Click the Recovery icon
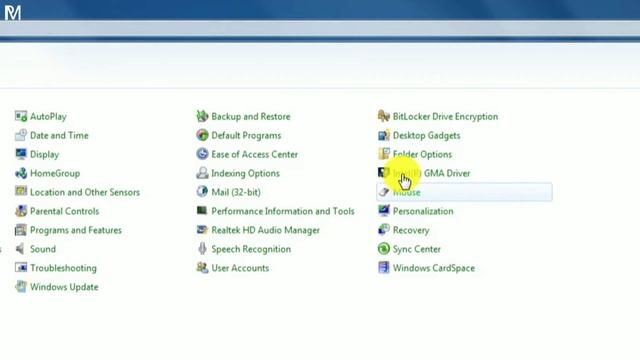Screen dimensions: 640x360 click(x=384, y=230)
